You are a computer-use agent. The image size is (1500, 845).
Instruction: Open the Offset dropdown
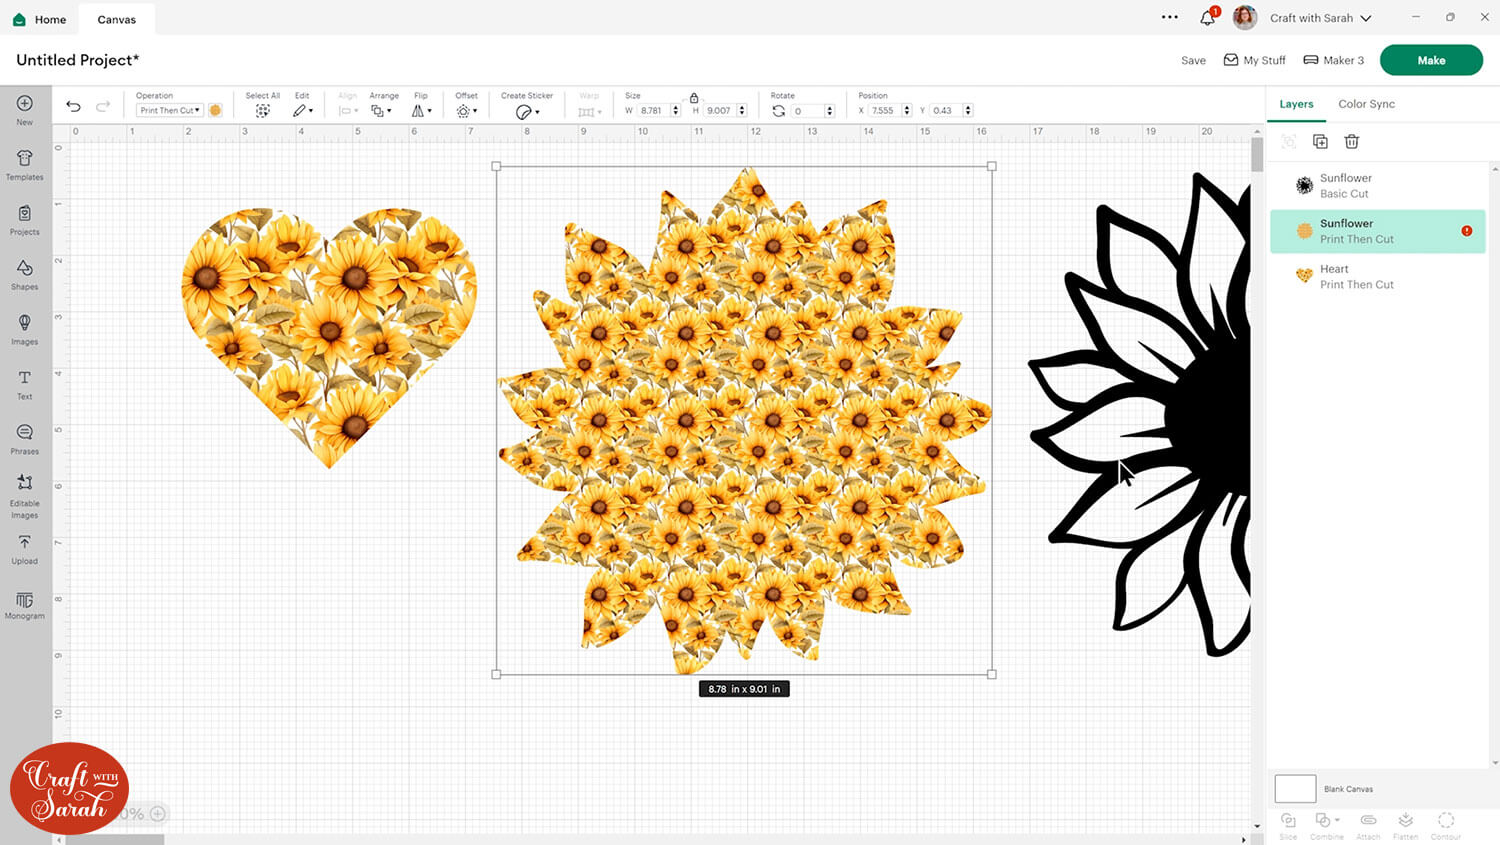(x=466, y=111)
